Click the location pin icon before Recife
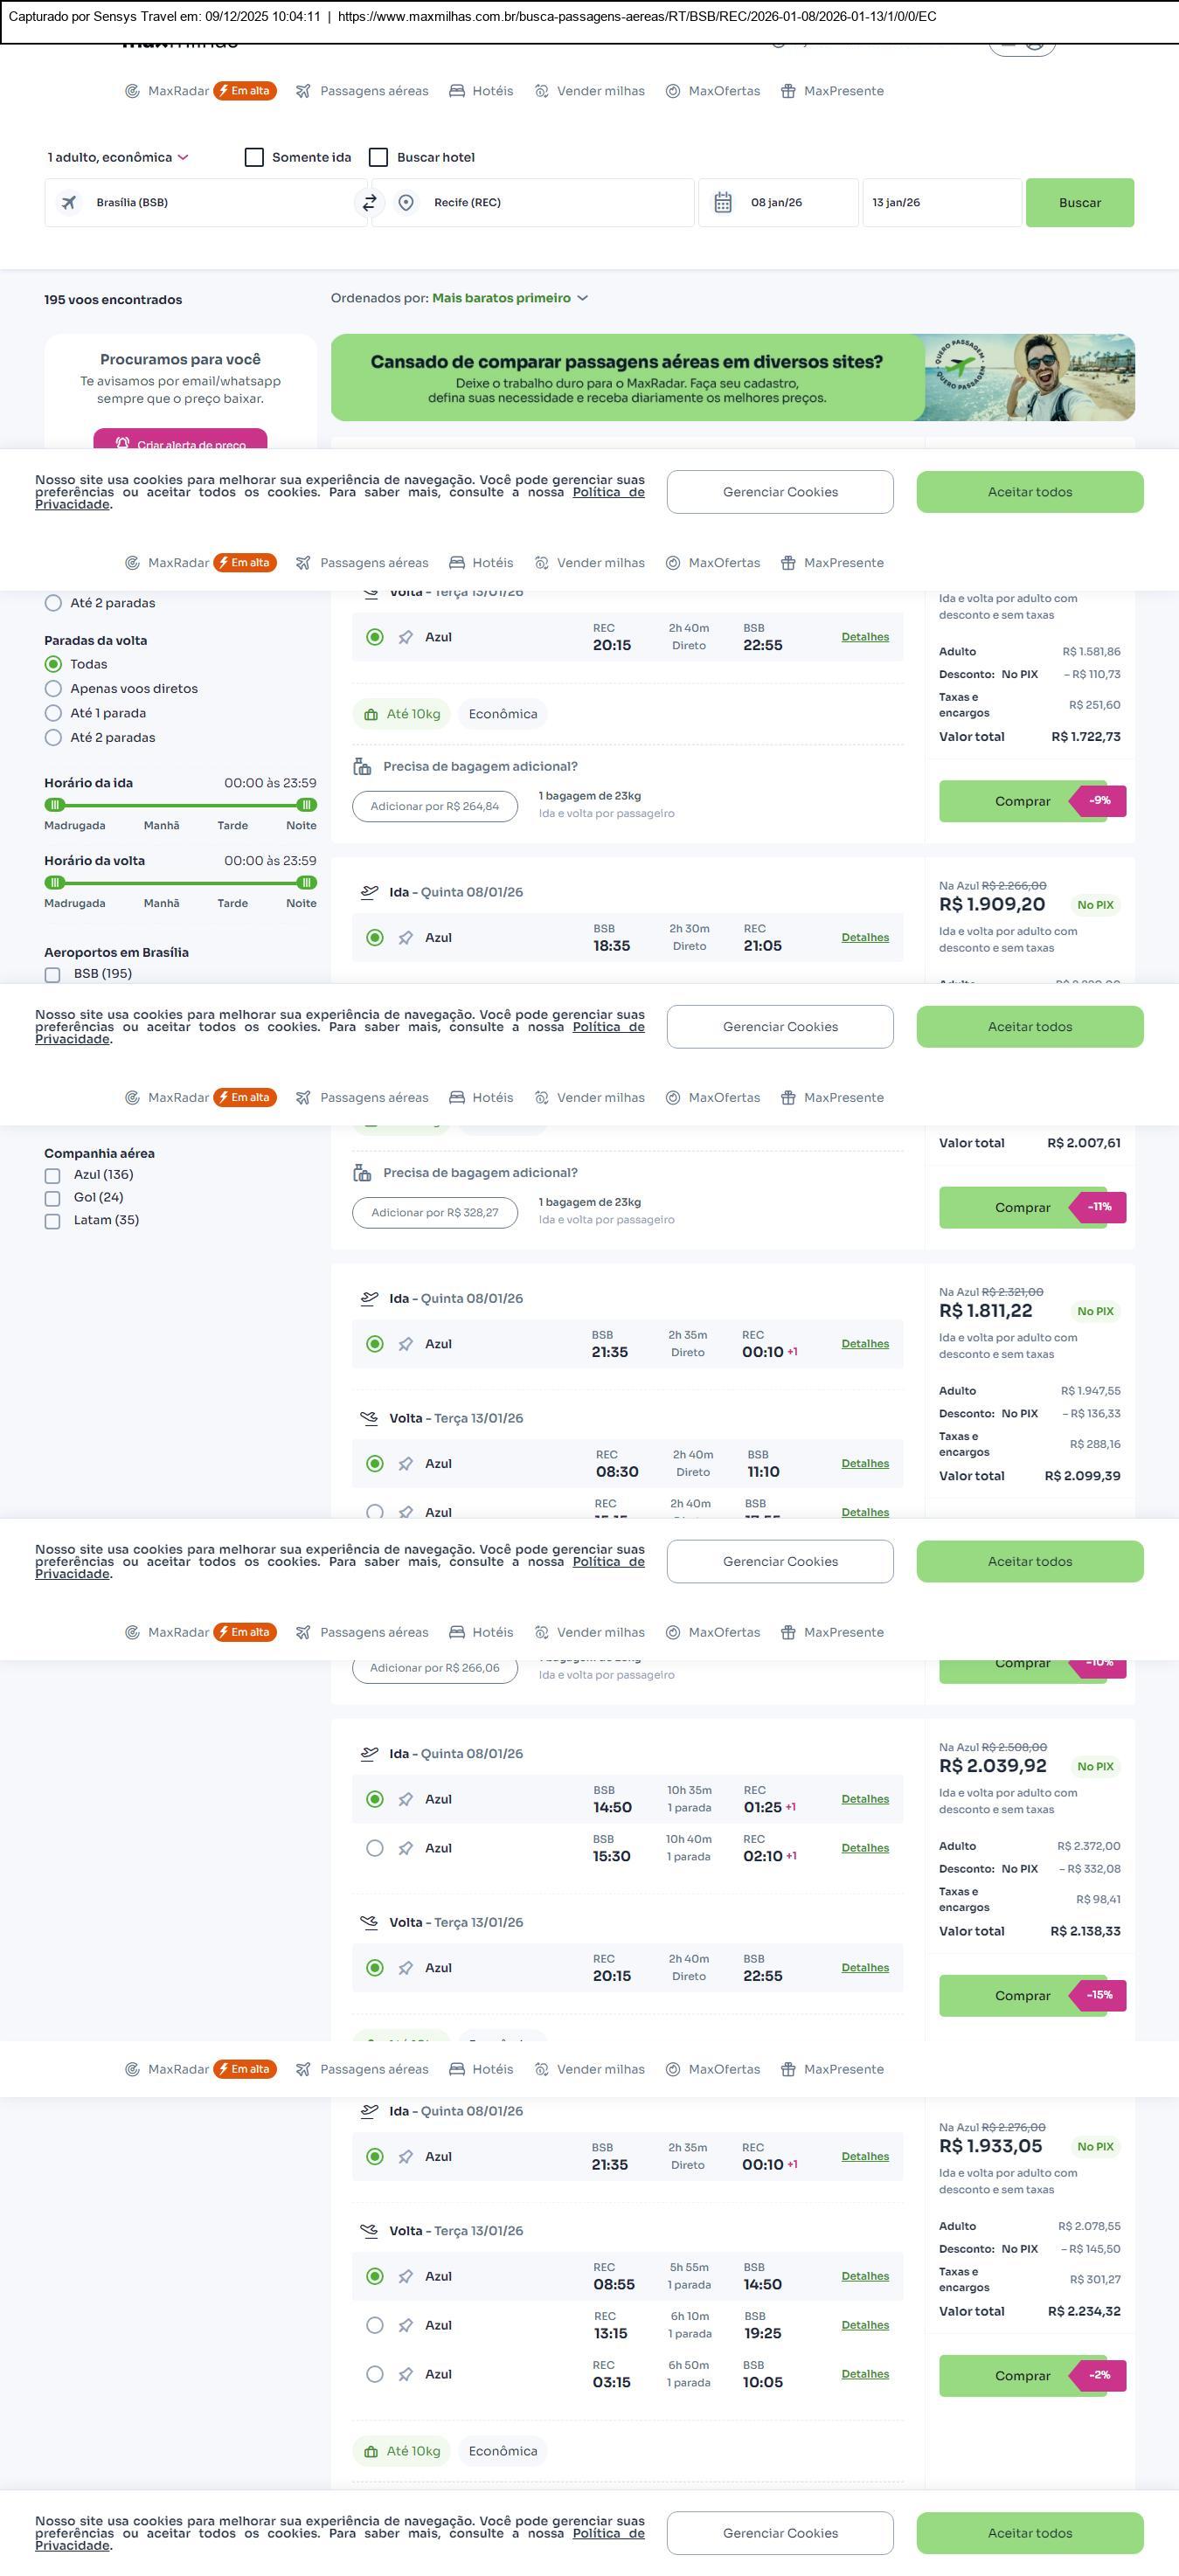 tap(406, 203)
